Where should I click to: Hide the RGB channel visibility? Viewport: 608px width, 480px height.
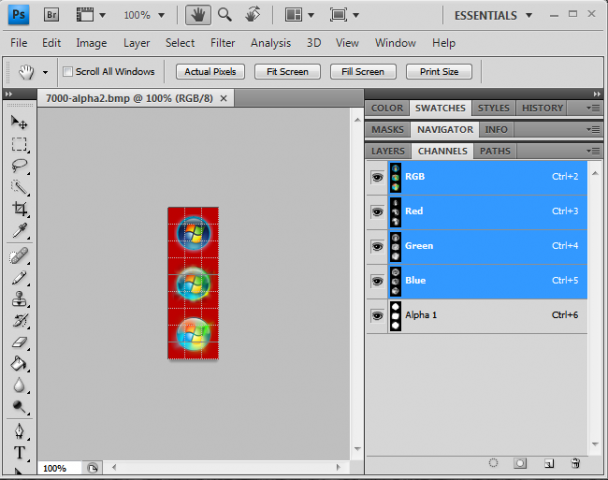tap(377, 178)
